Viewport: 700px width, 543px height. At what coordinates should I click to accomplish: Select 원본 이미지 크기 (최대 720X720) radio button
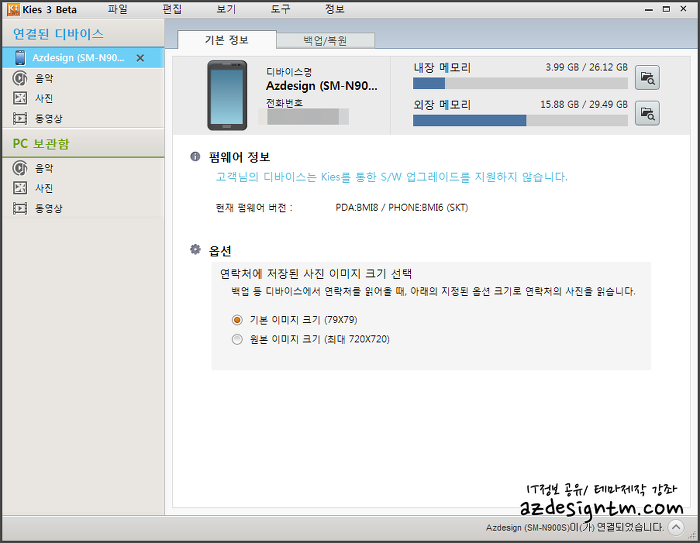237,339
